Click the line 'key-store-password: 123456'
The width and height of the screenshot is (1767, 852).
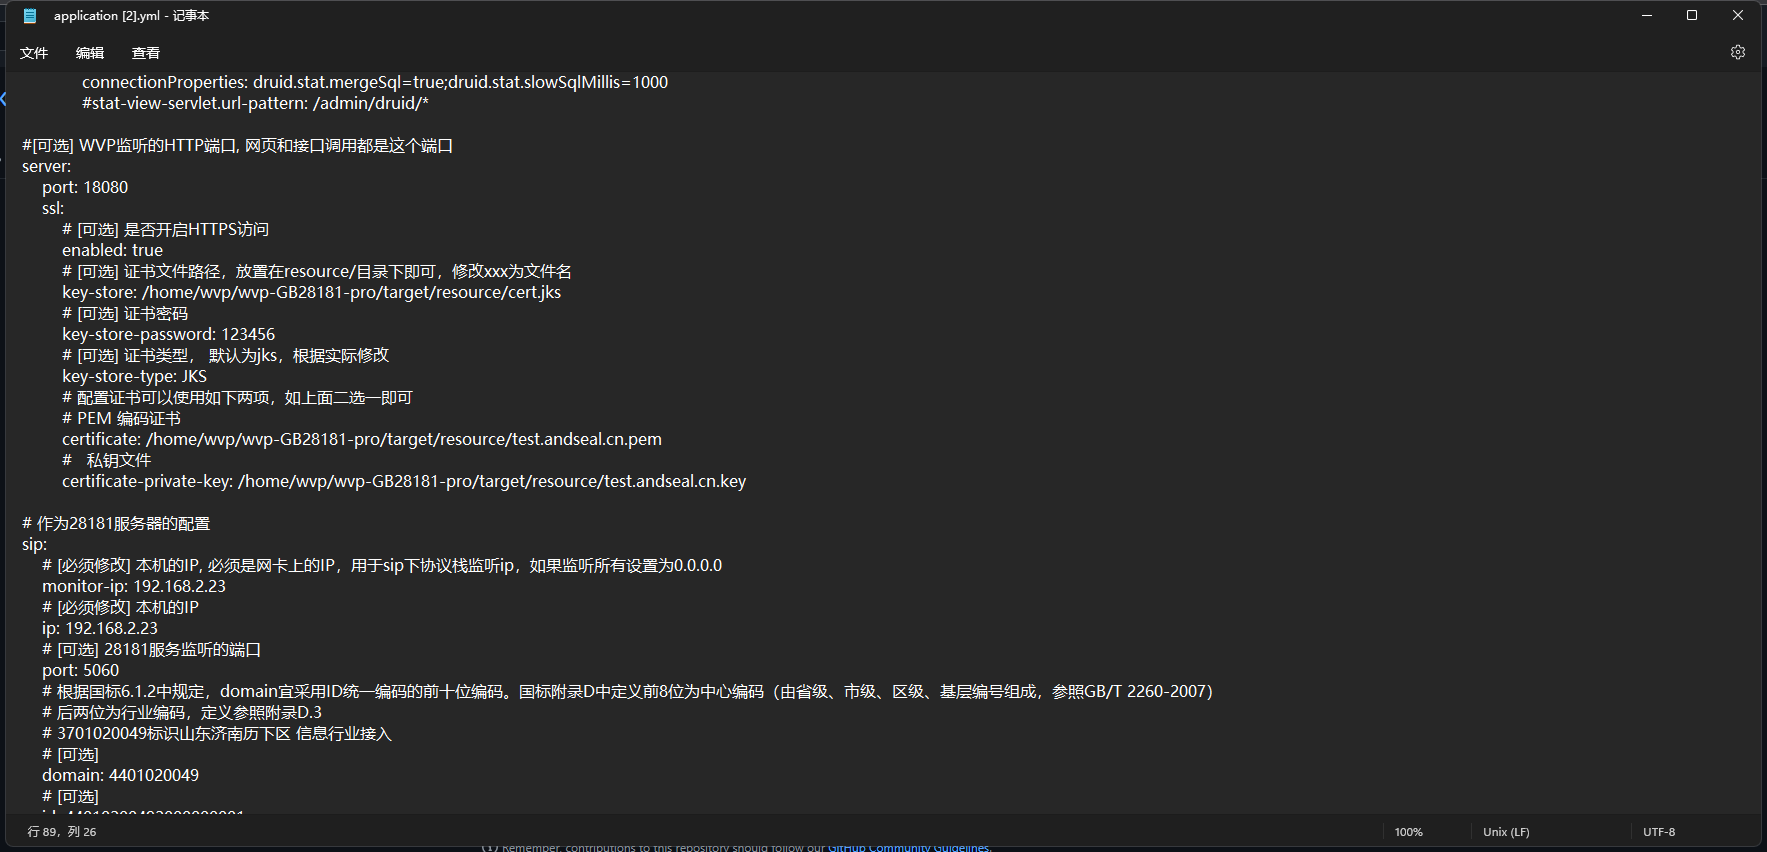[168, 334]
